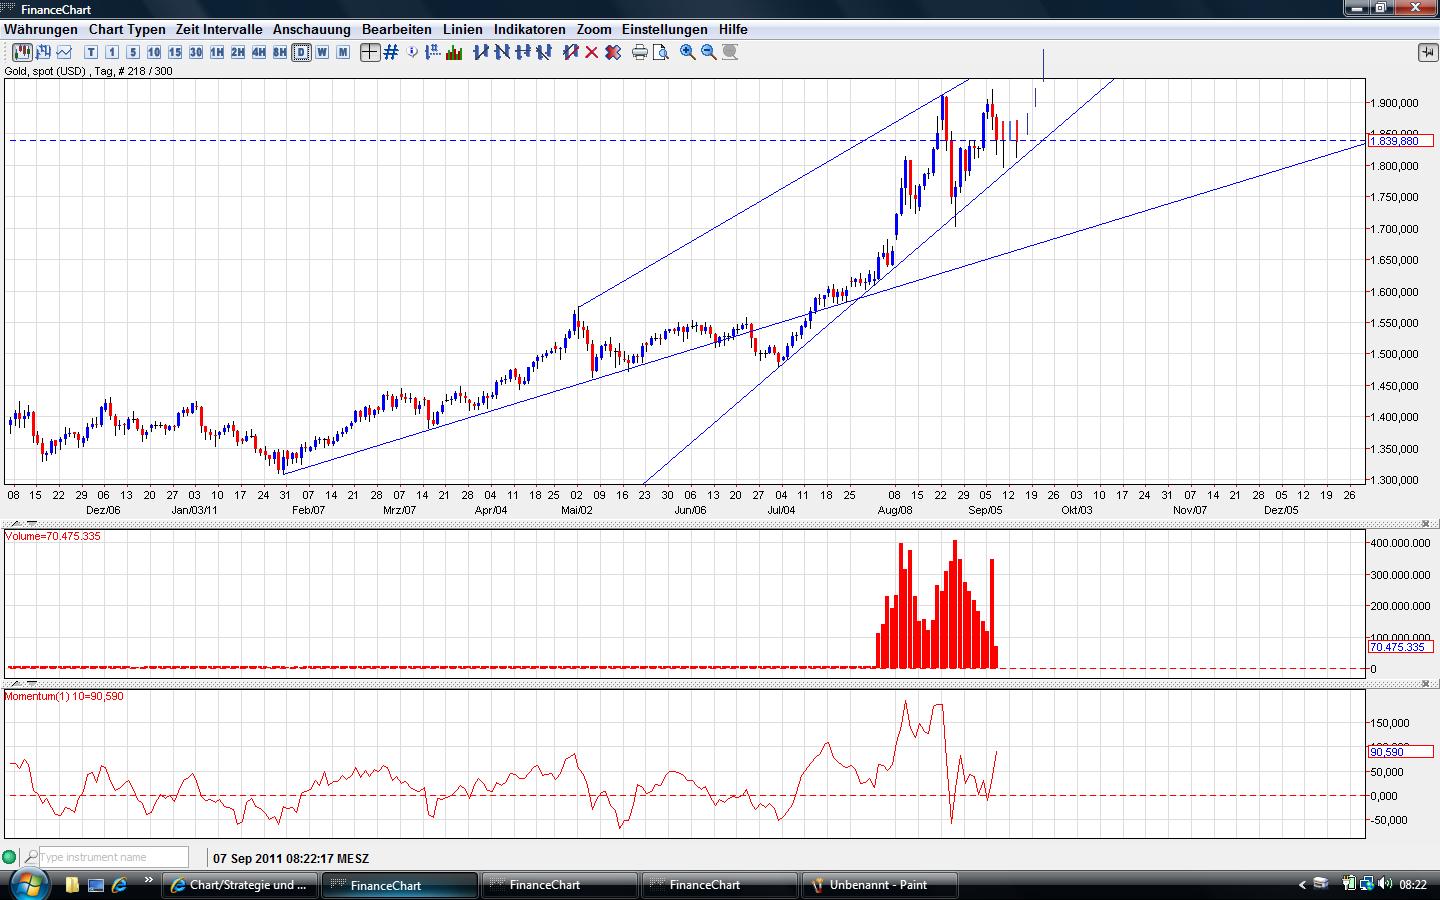Switch to 1-minute interval

(112, 52)
